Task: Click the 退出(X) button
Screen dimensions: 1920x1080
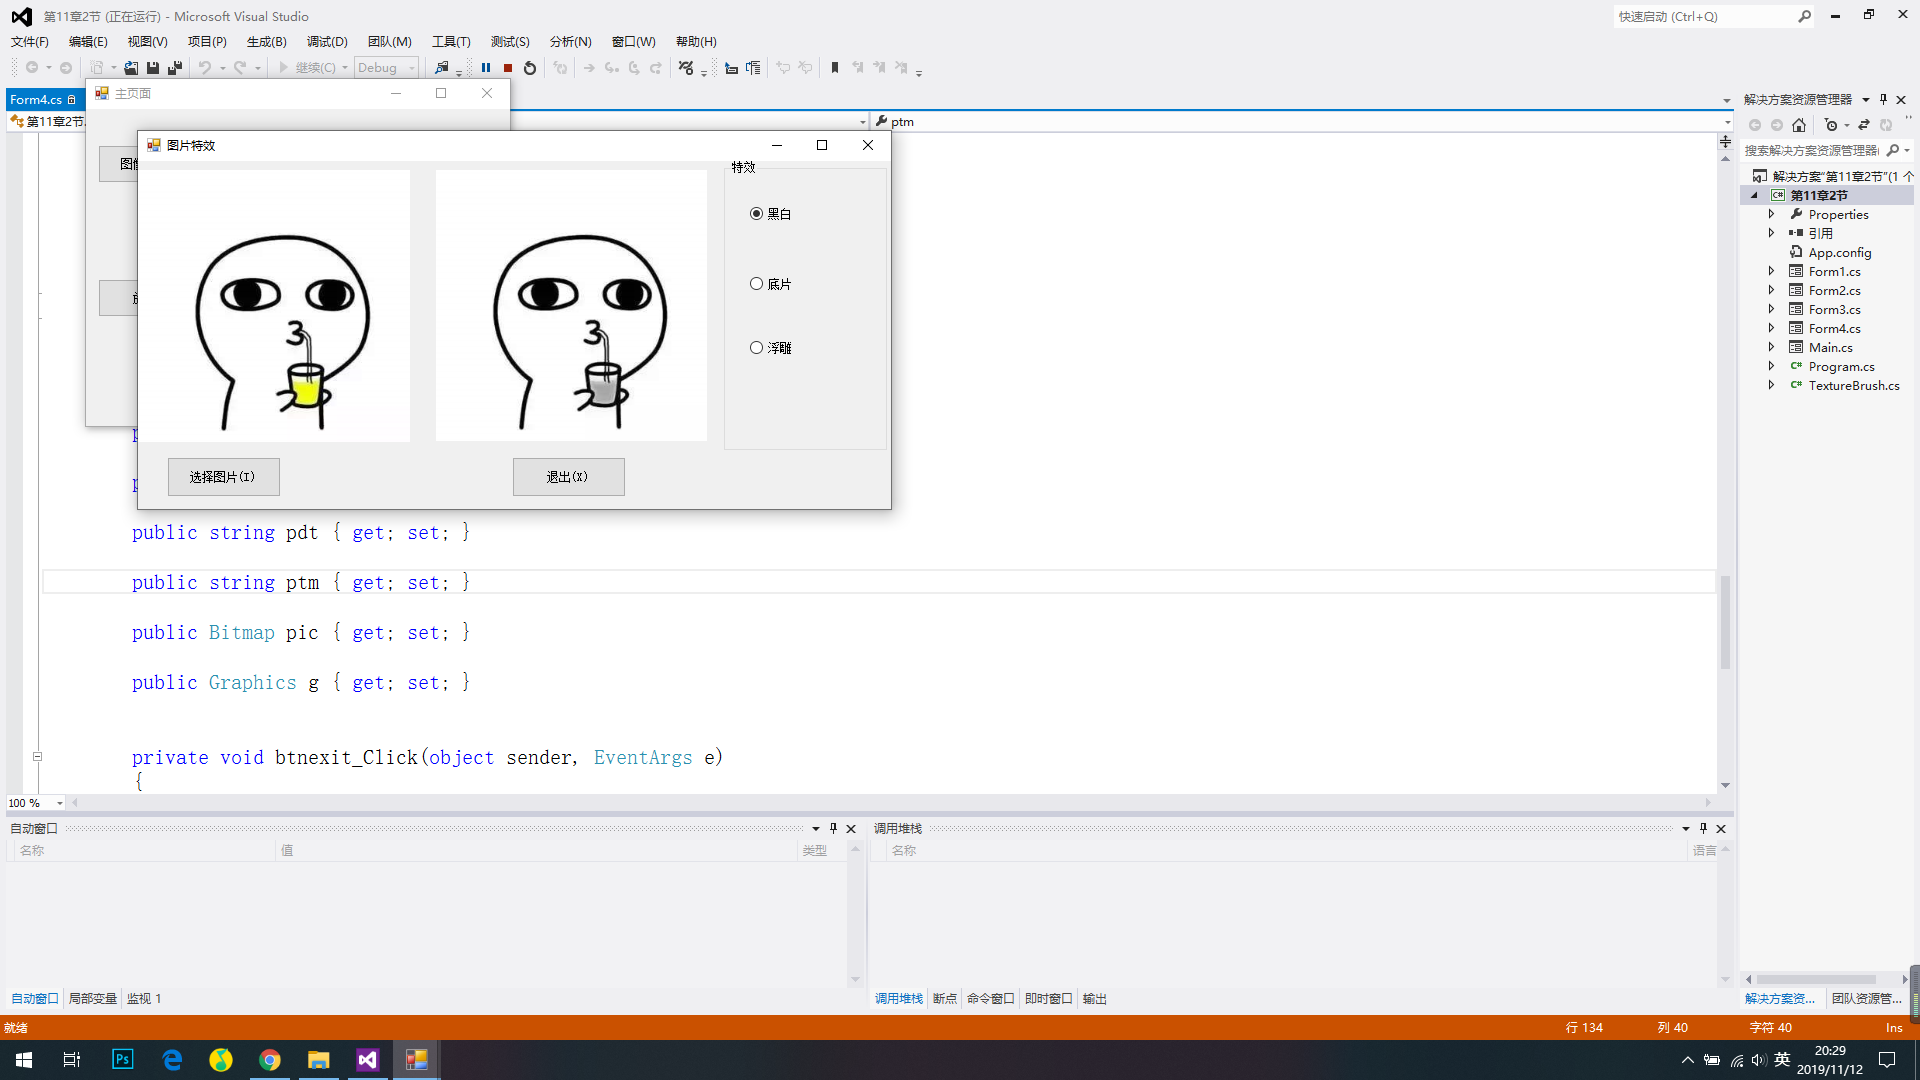Action: click(568, 477)
